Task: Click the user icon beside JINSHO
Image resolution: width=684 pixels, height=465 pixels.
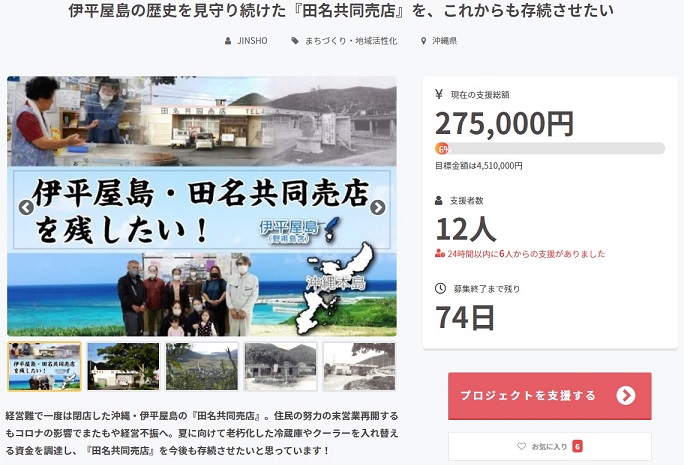Action: click(x=228, y=41)
